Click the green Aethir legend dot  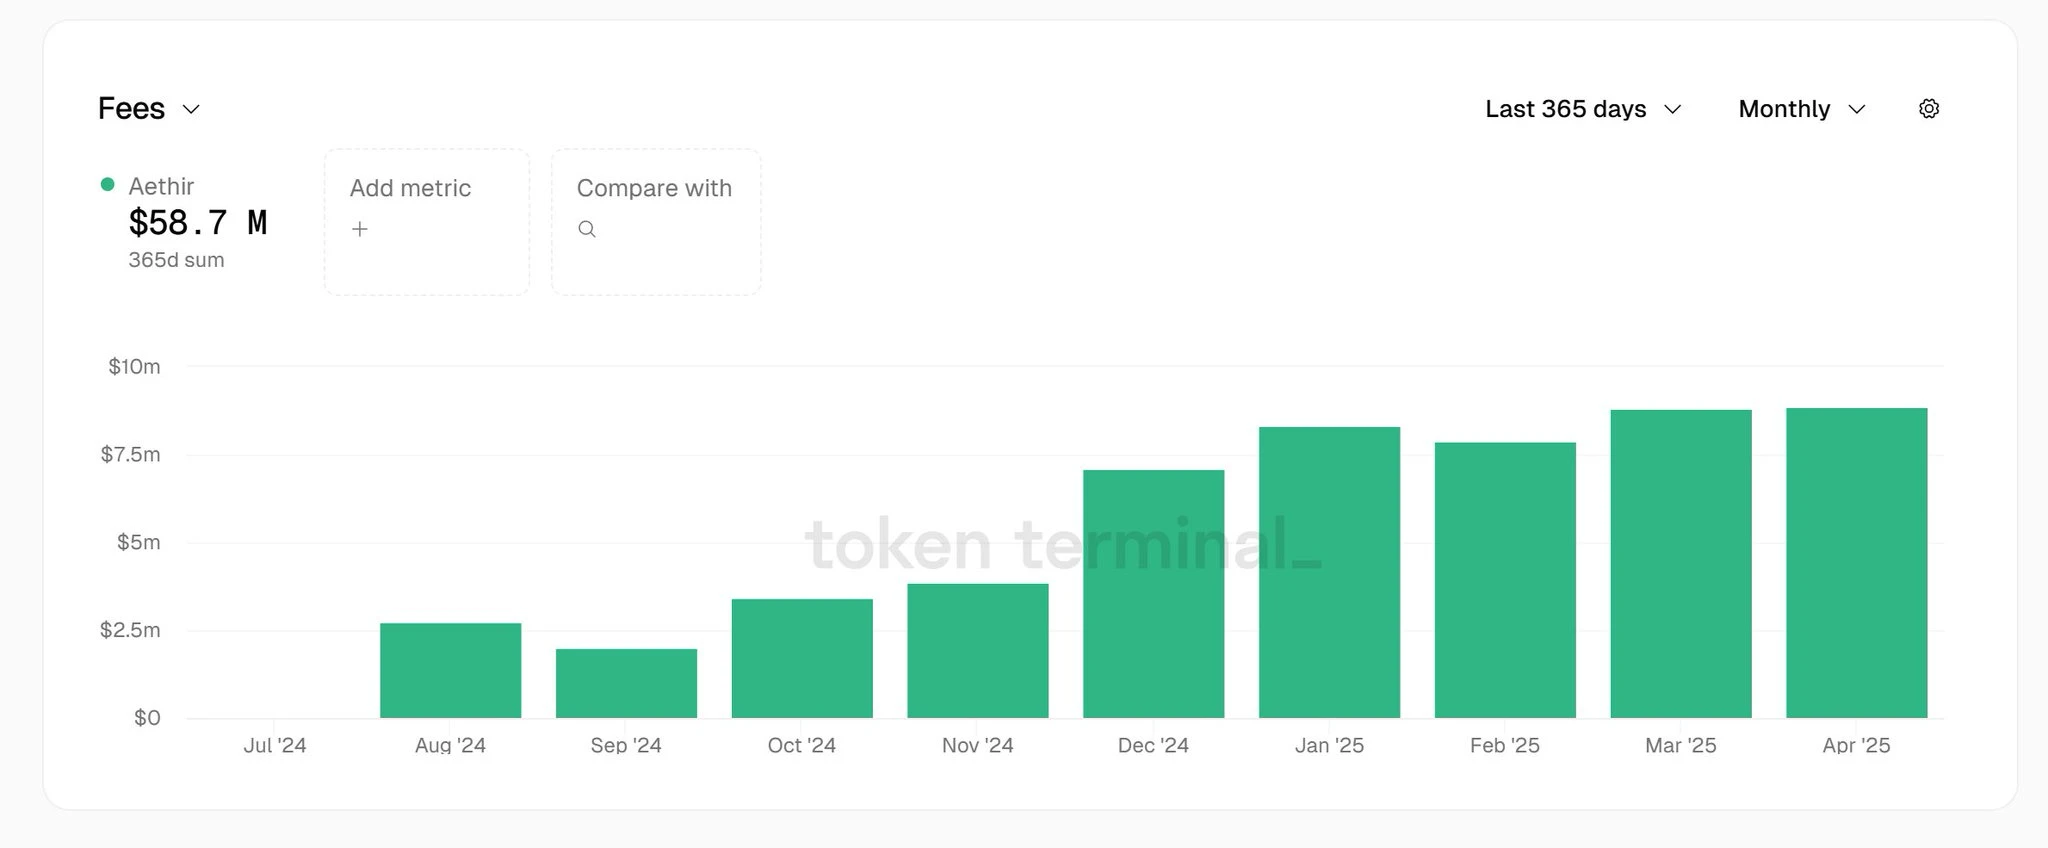point(107,184)
